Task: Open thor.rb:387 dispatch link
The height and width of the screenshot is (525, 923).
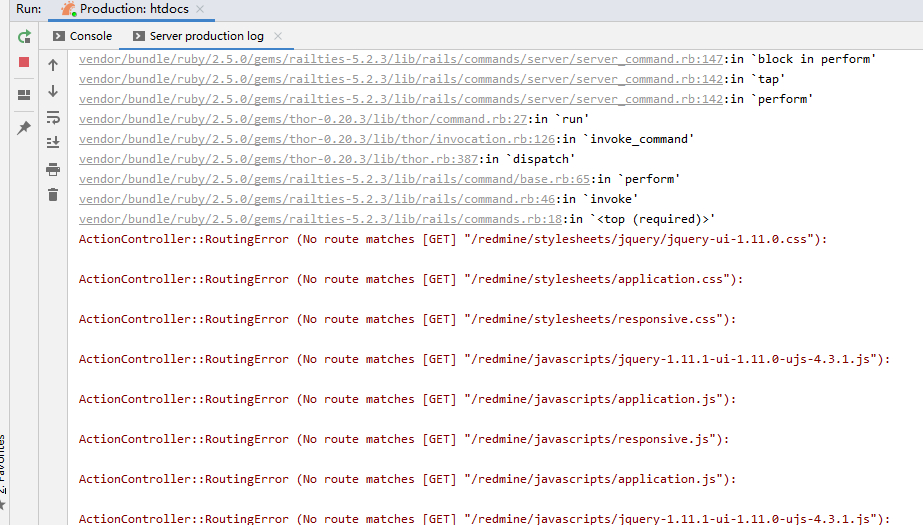Action: pos(278,159)
